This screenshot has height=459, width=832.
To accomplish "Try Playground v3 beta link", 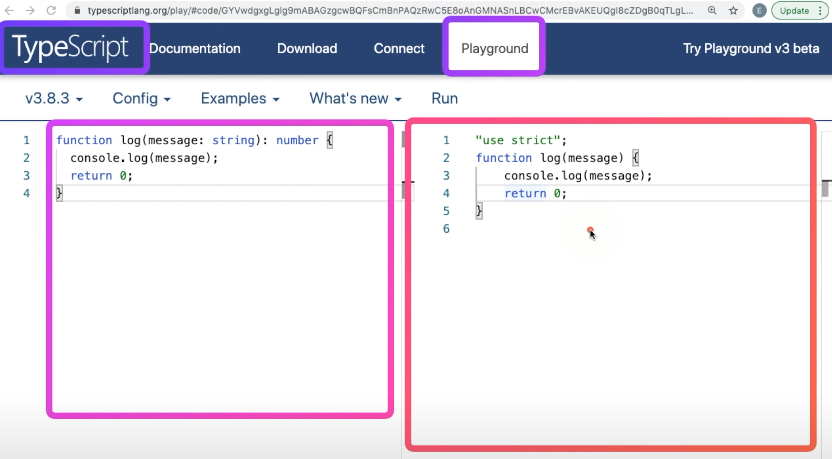I will pyautogui.click(x=751, y=48).
